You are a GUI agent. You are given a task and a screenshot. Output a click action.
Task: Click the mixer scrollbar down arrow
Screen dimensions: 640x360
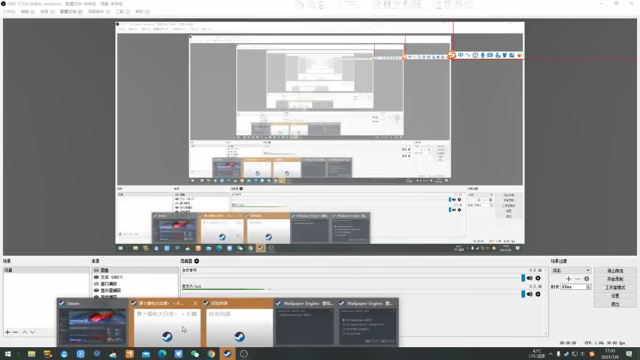(x=546, y=334)
